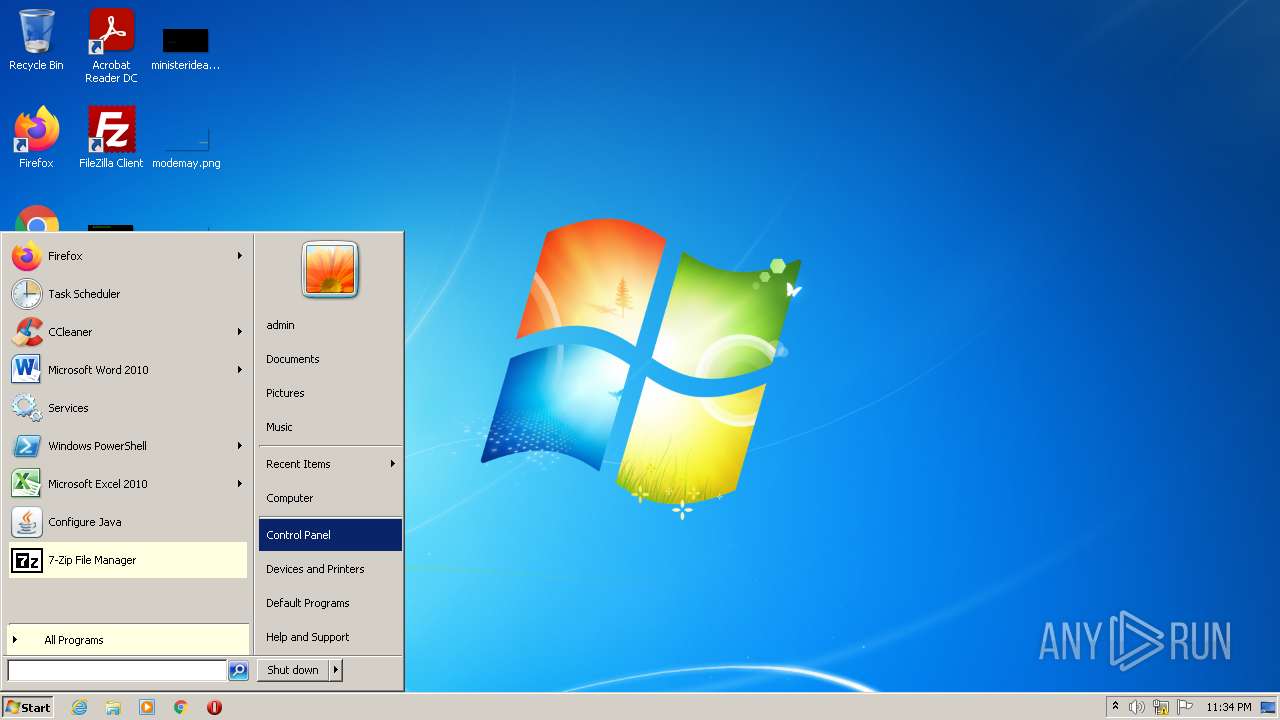The width and height of the screenshot is (1280, 720).
Task: Expand Windows PowerShell jump list arrow
Action: (240, 446)
